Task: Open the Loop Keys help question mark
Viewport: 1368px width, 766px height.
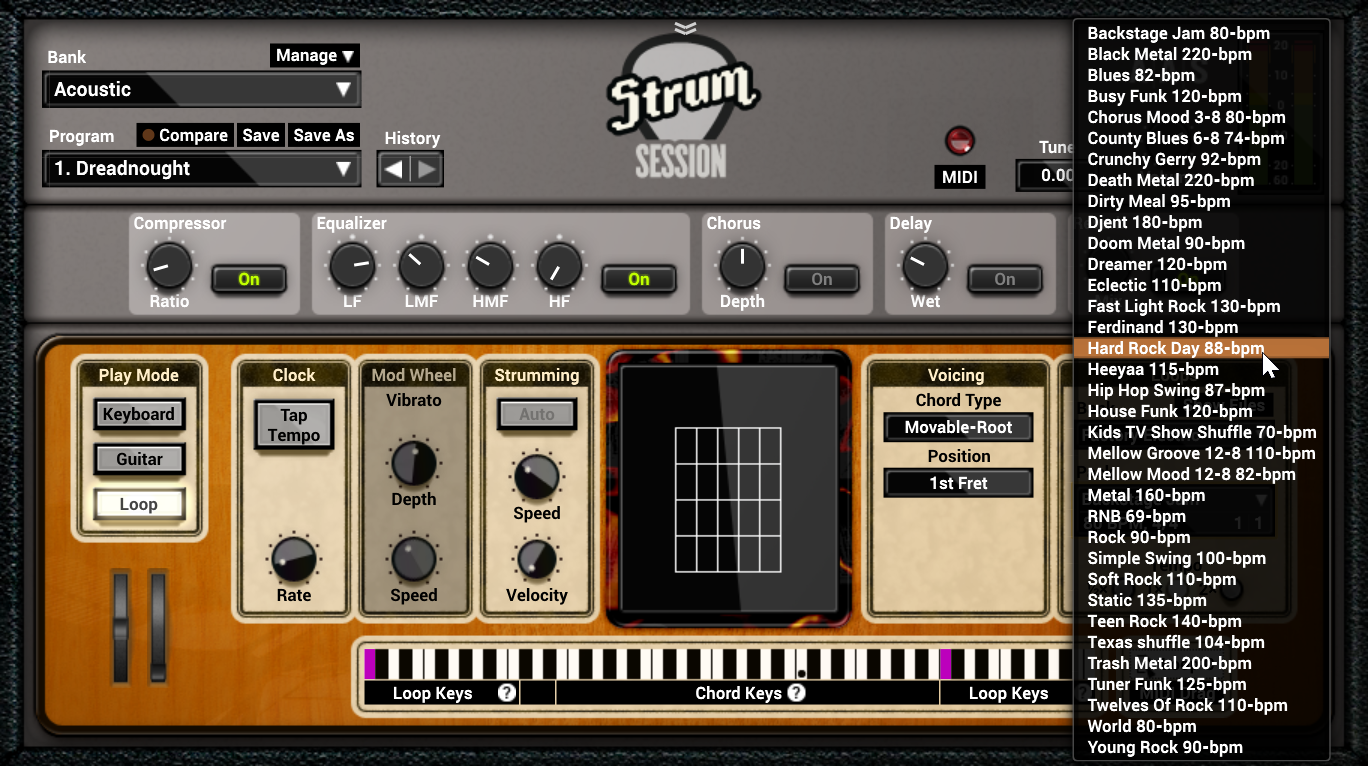Action: point(507,692)
